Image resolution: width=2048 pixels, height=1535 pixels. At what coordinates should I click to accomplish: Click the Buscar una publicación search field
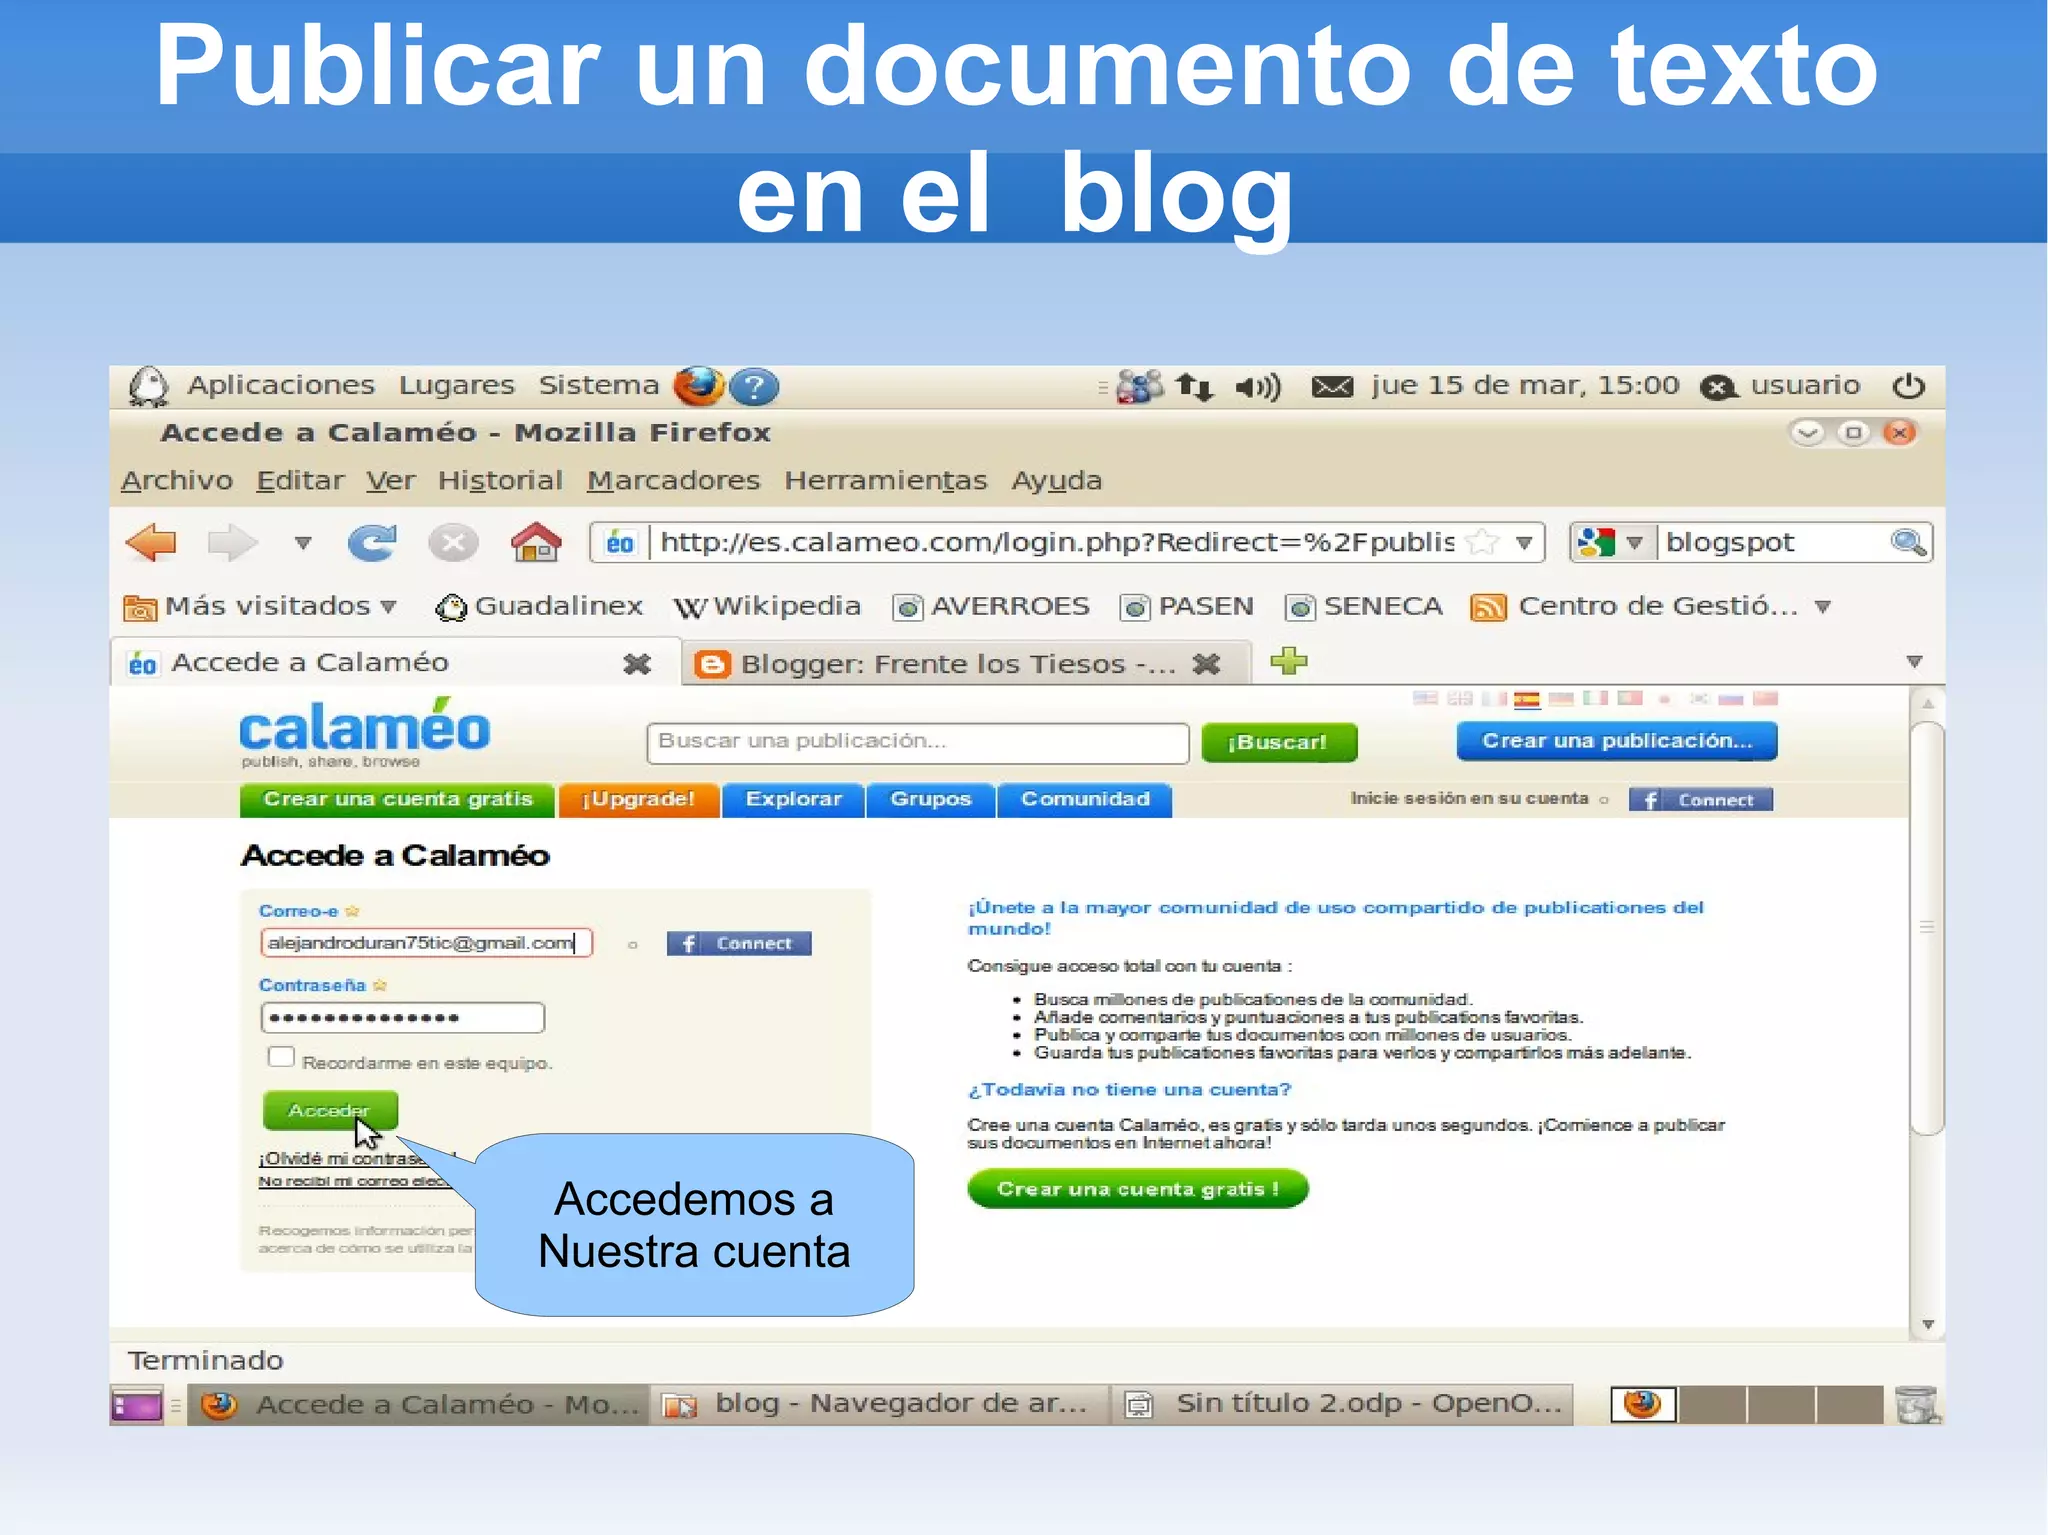pyautogui.click(x=917, y=742)
